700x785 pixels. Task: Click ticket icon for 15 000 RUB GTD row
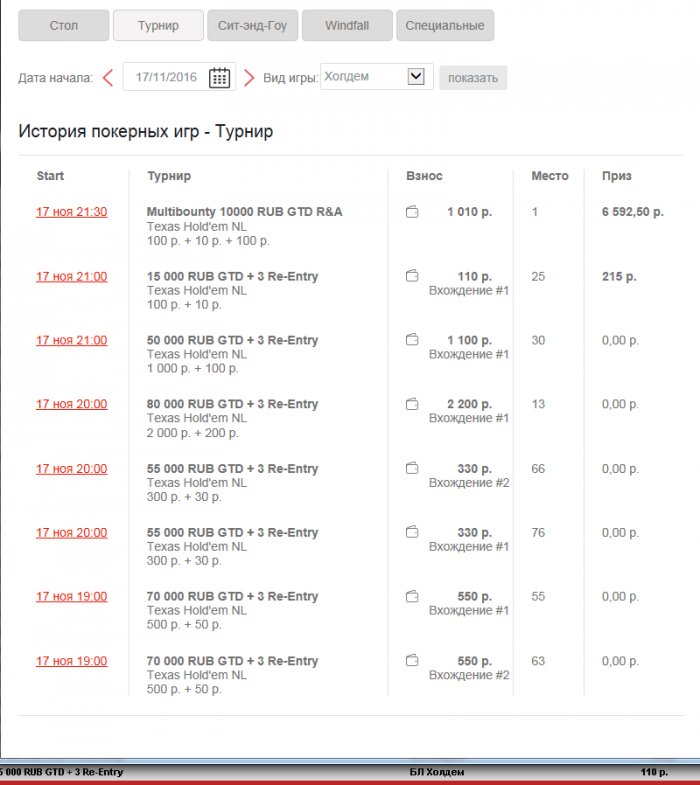pyautogui.click(x=412, y=276)
